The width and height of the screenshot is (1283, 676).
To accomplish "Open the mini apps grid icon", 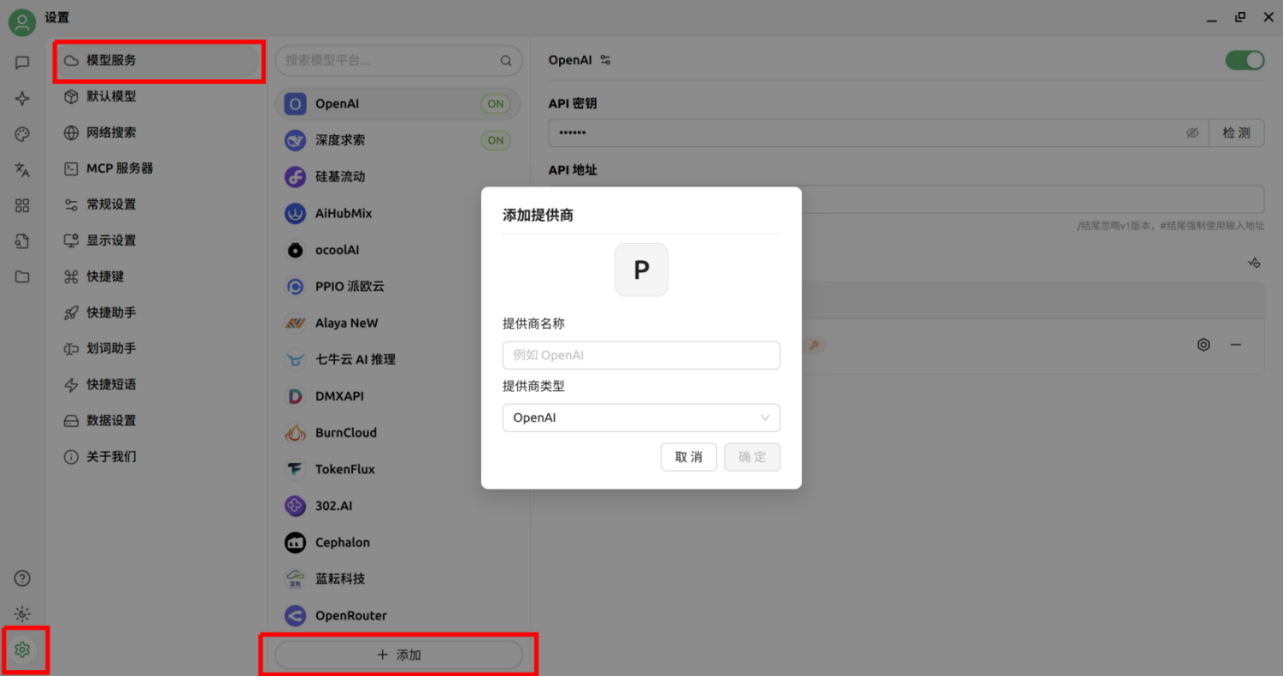I will coord(22,205).
